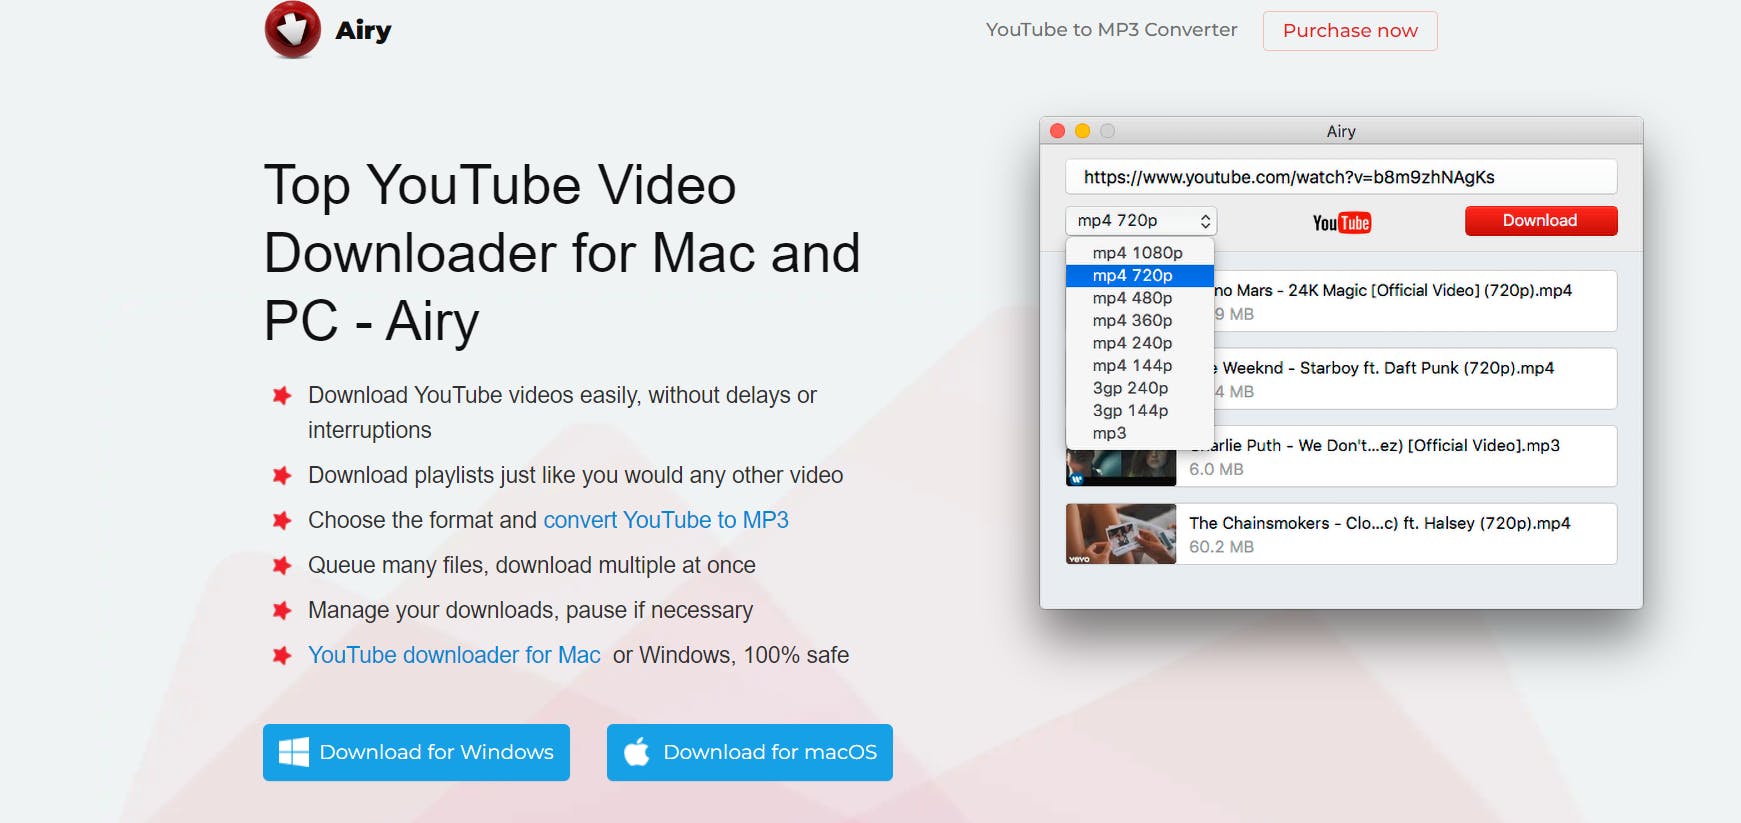This screenshot has width=1741, height=823.
Task: Select highlighted mp4 720p option
Action: tap(1140, 275)
